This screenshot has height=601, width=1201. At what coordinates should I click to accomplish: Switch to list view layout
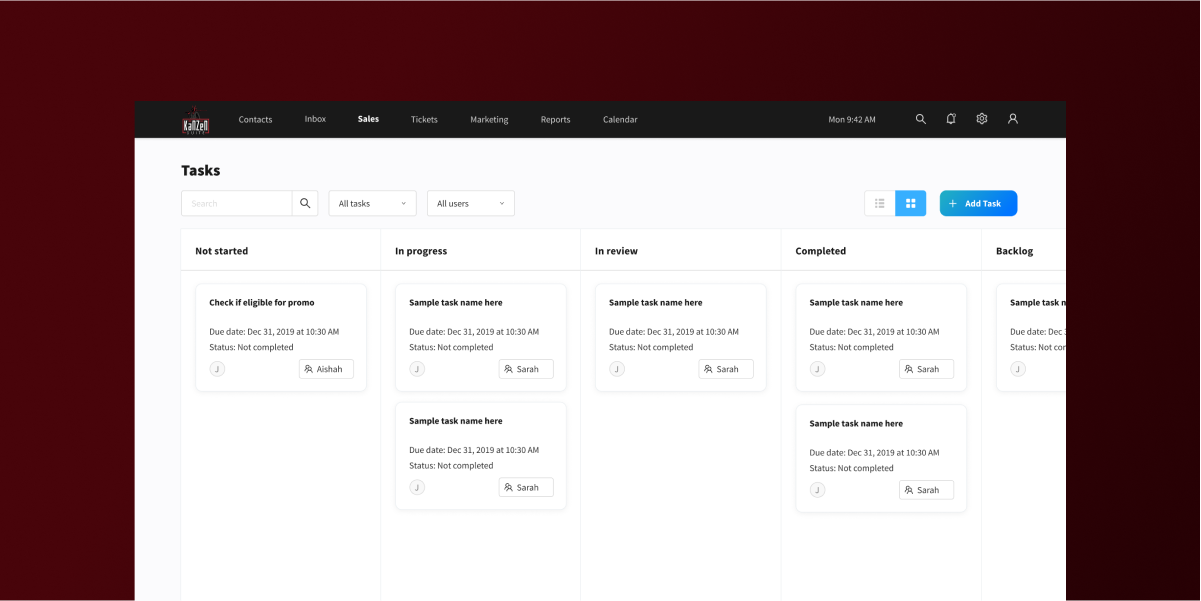(880, 203)
